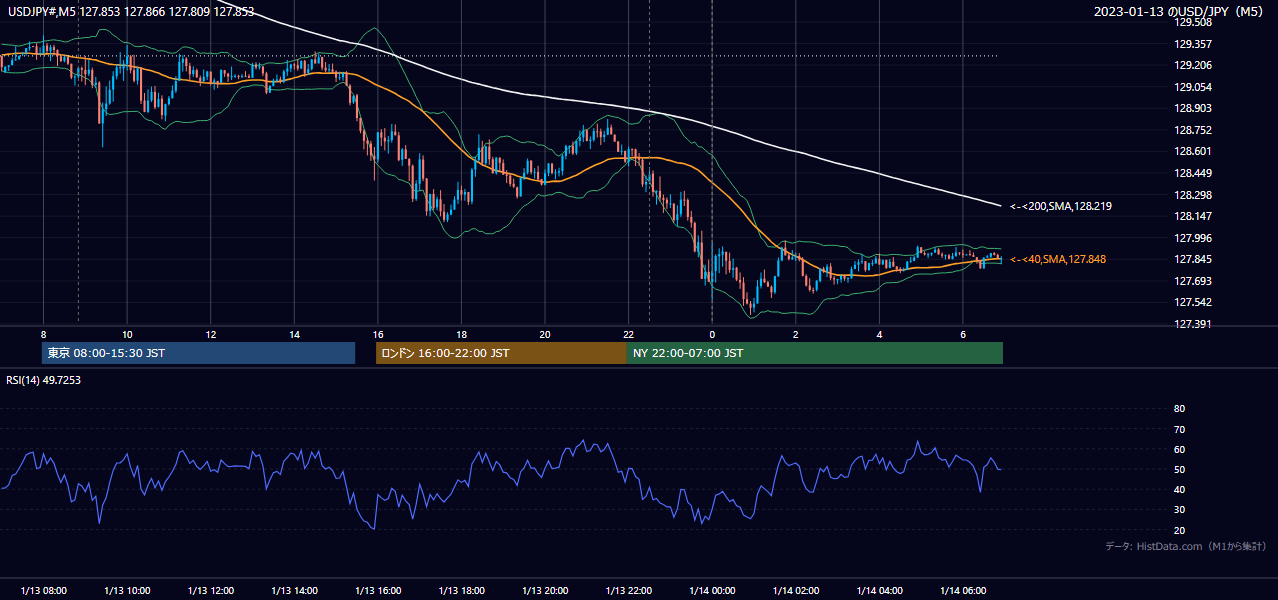The image size is (1278, 600).
Task: Click price level 129.206 on the axis
Action: (1192, 65)
